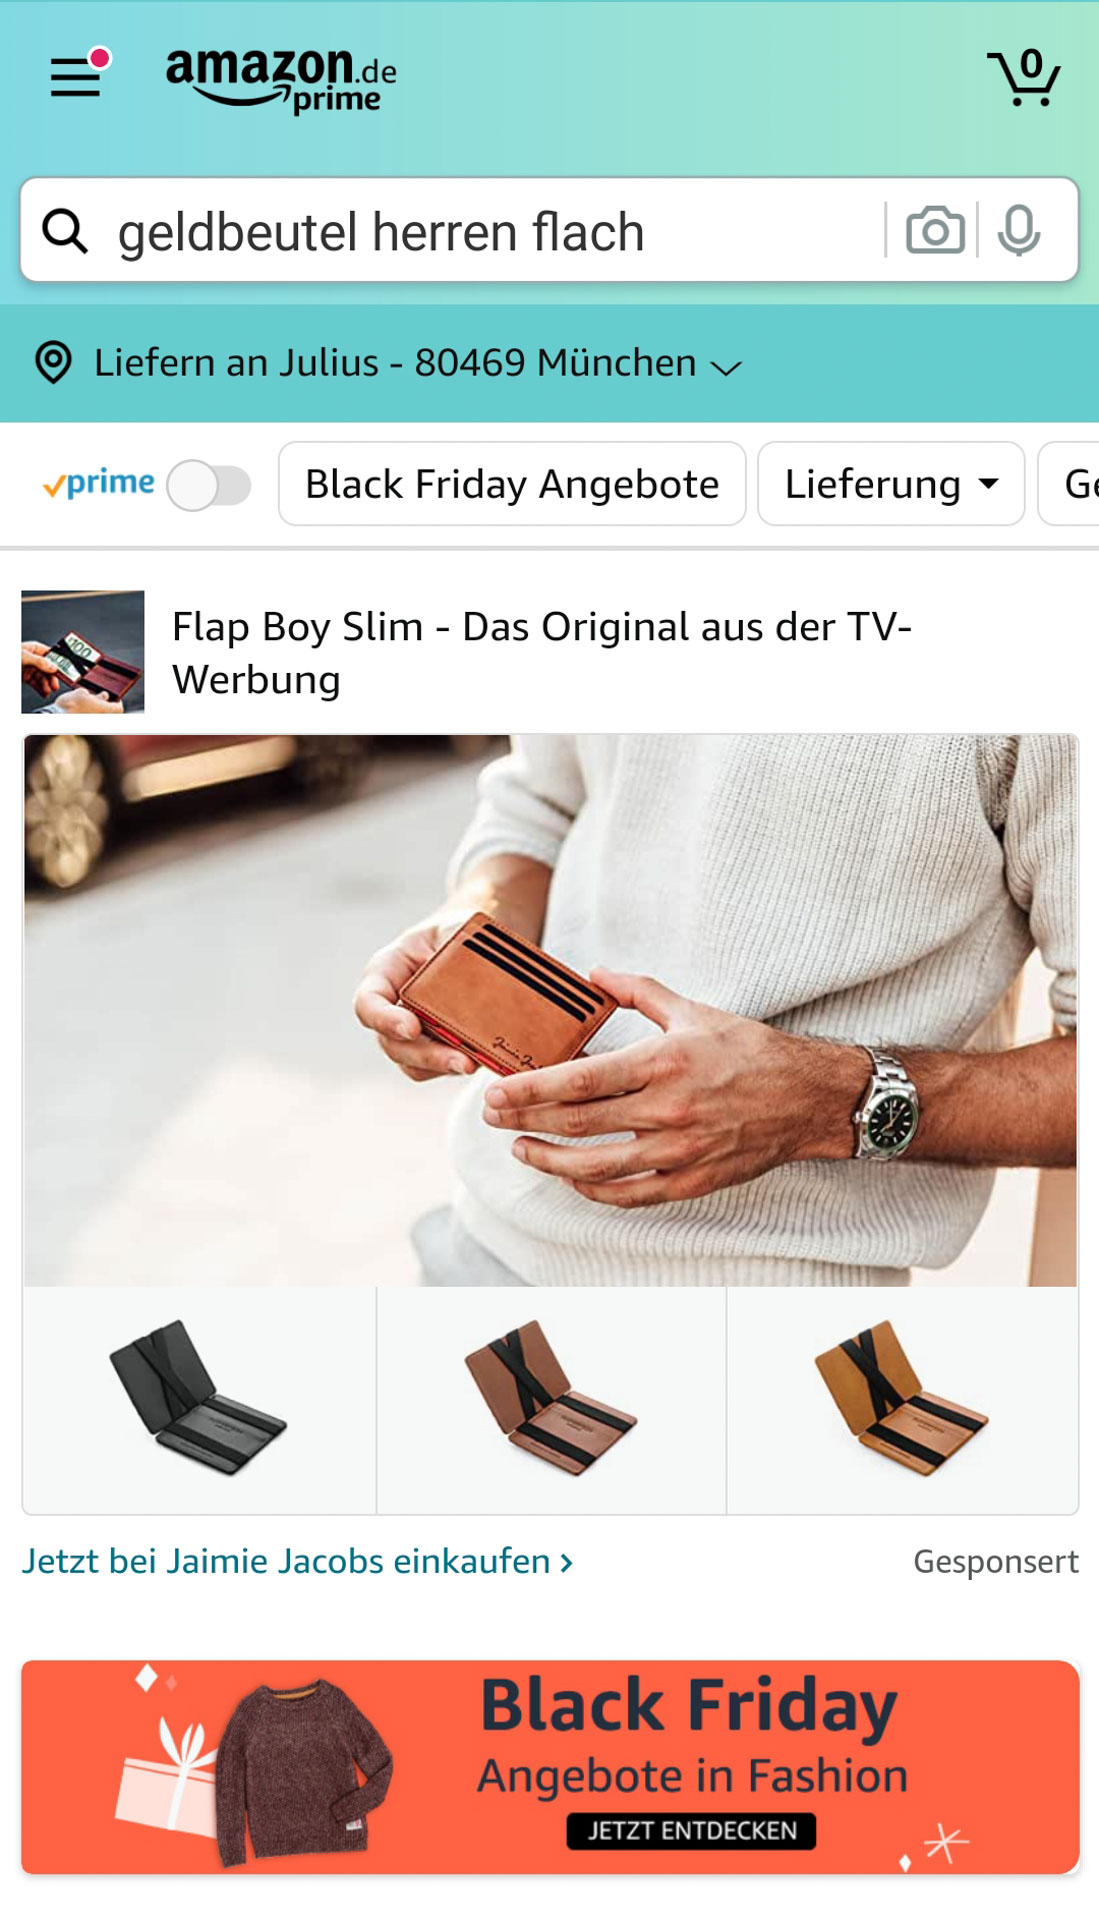Open the Flap Boy Slim headline
1099x1920 pixels.
pos(541,653)
